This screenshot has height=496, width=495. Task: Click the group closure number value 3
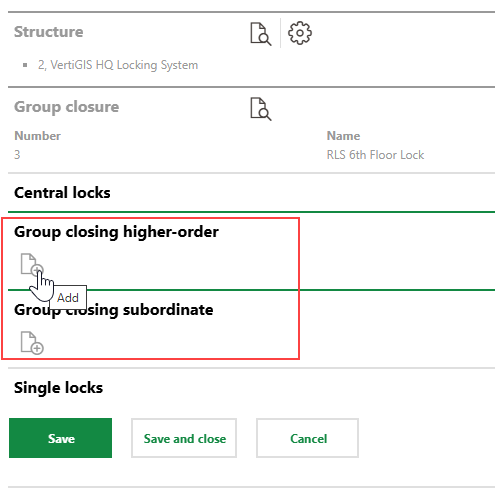point(17,155)
